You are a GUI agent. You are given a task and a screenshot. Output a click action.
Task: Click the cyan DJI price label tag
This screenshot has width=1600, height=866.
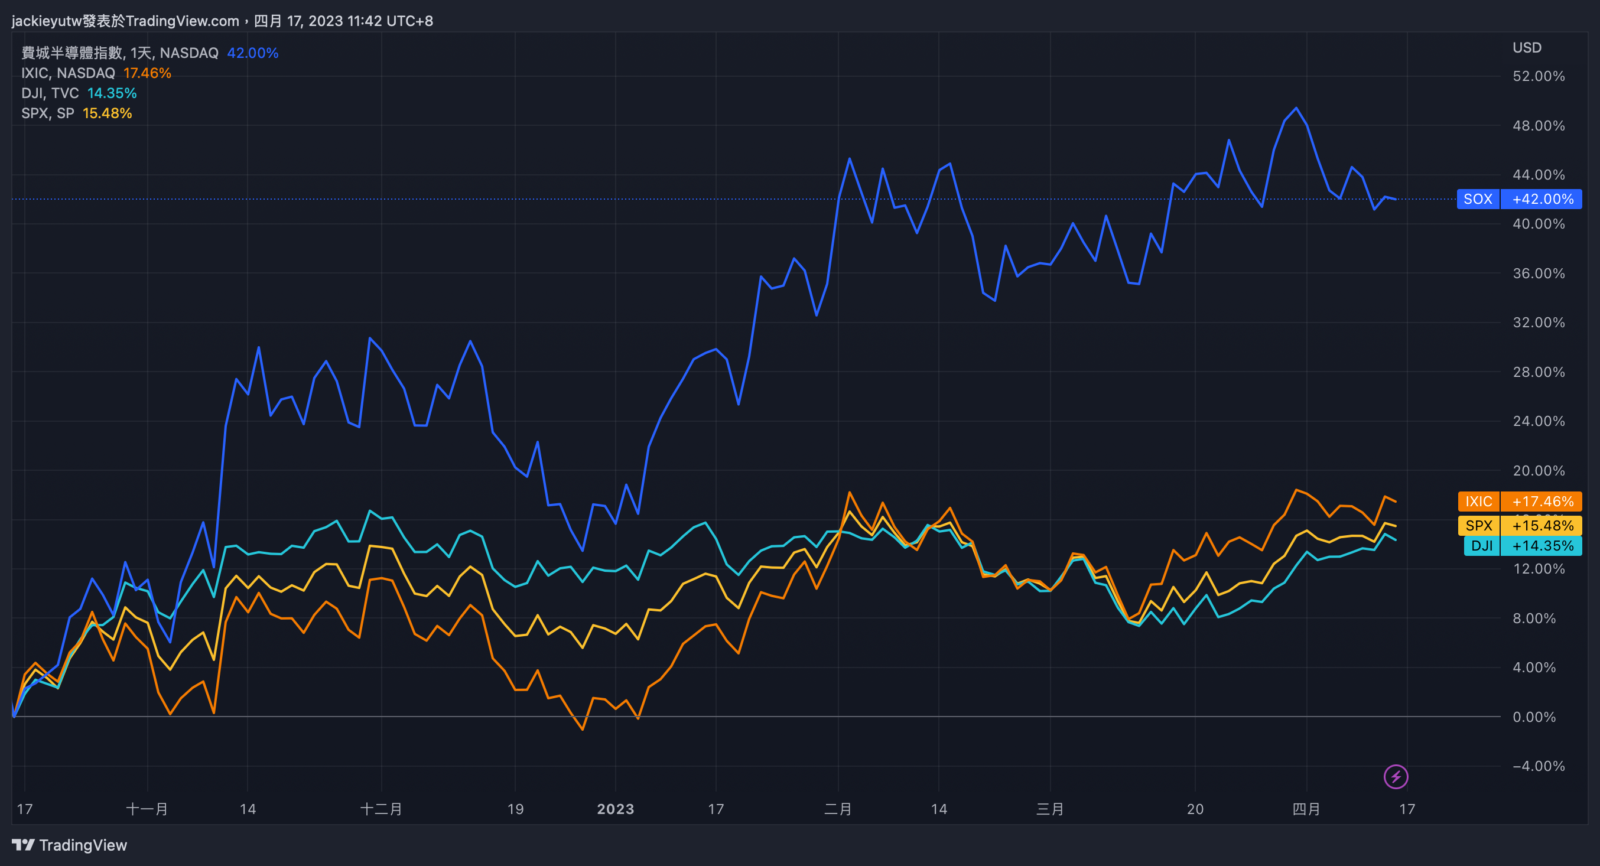tap(1481, 546)
